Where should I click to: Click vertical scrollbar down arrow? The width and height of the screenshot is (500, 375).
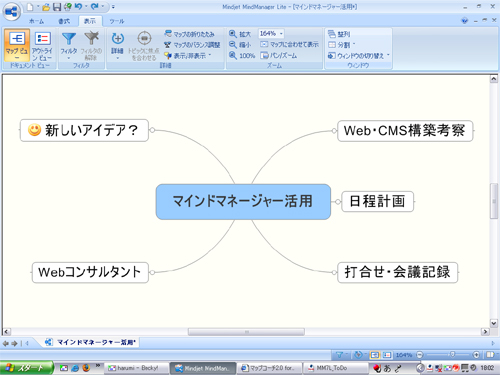pos(494,323)
